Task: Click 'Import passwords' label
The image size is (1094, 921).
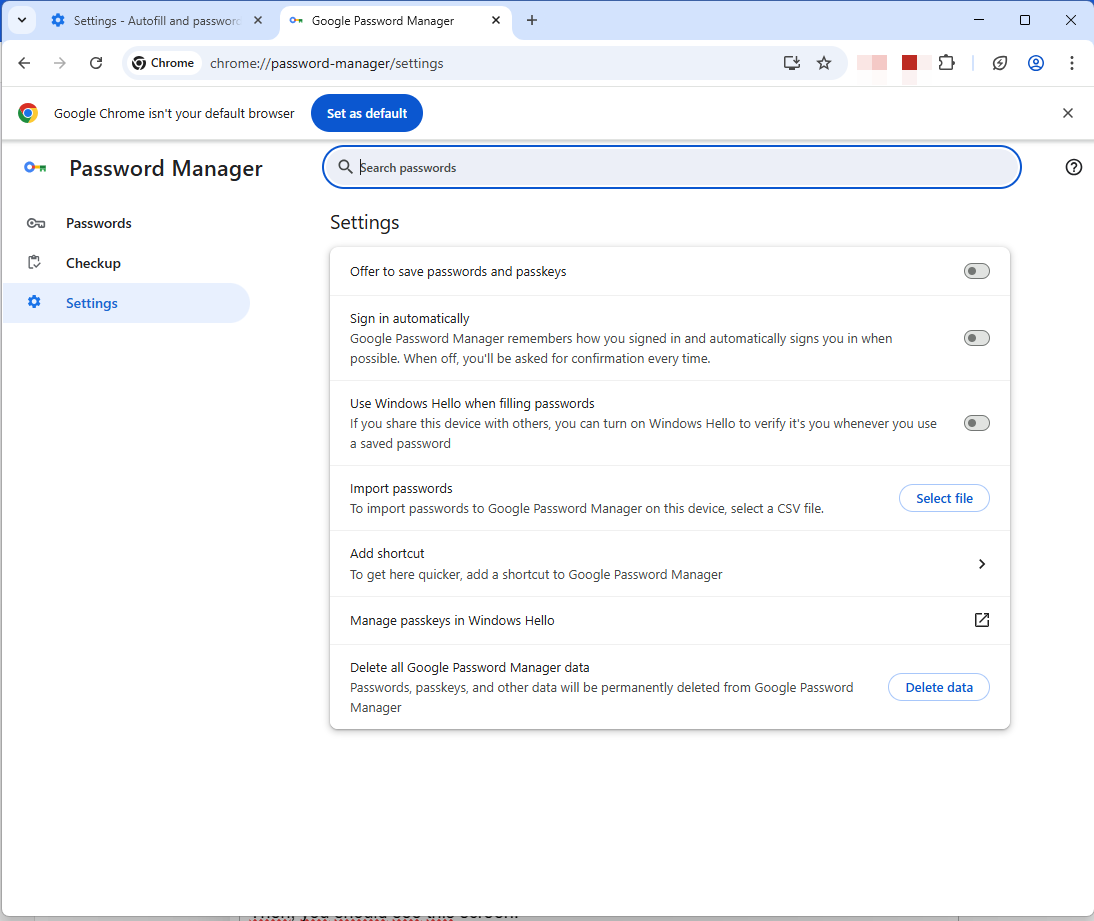Action: click(x=401, y=488)
